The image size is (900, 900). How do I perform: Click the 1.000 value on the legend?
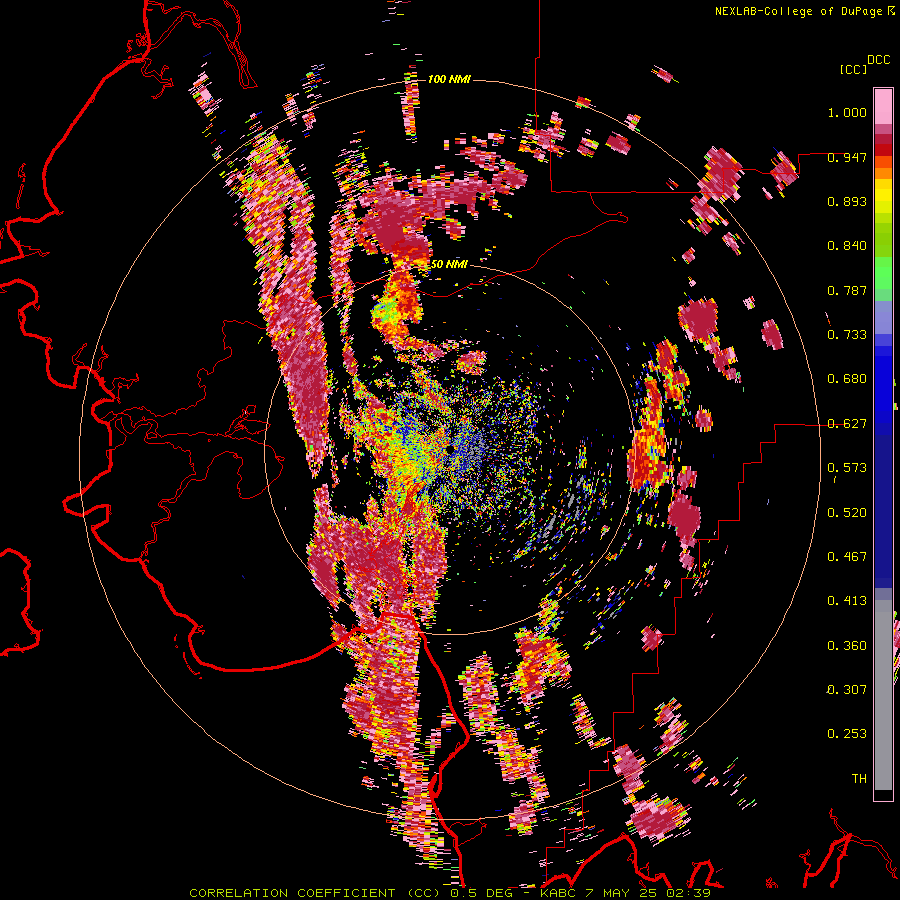pos(847,112)
